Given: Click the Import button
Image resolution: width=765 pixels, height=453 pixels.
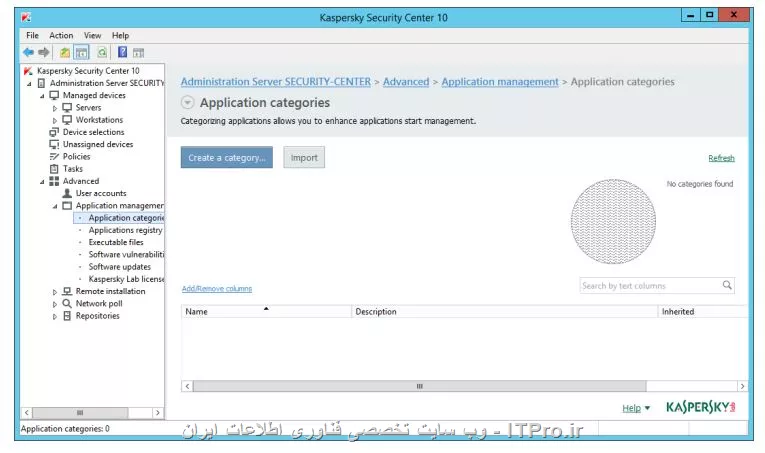Looking at the screenshot, I should 304,158.
